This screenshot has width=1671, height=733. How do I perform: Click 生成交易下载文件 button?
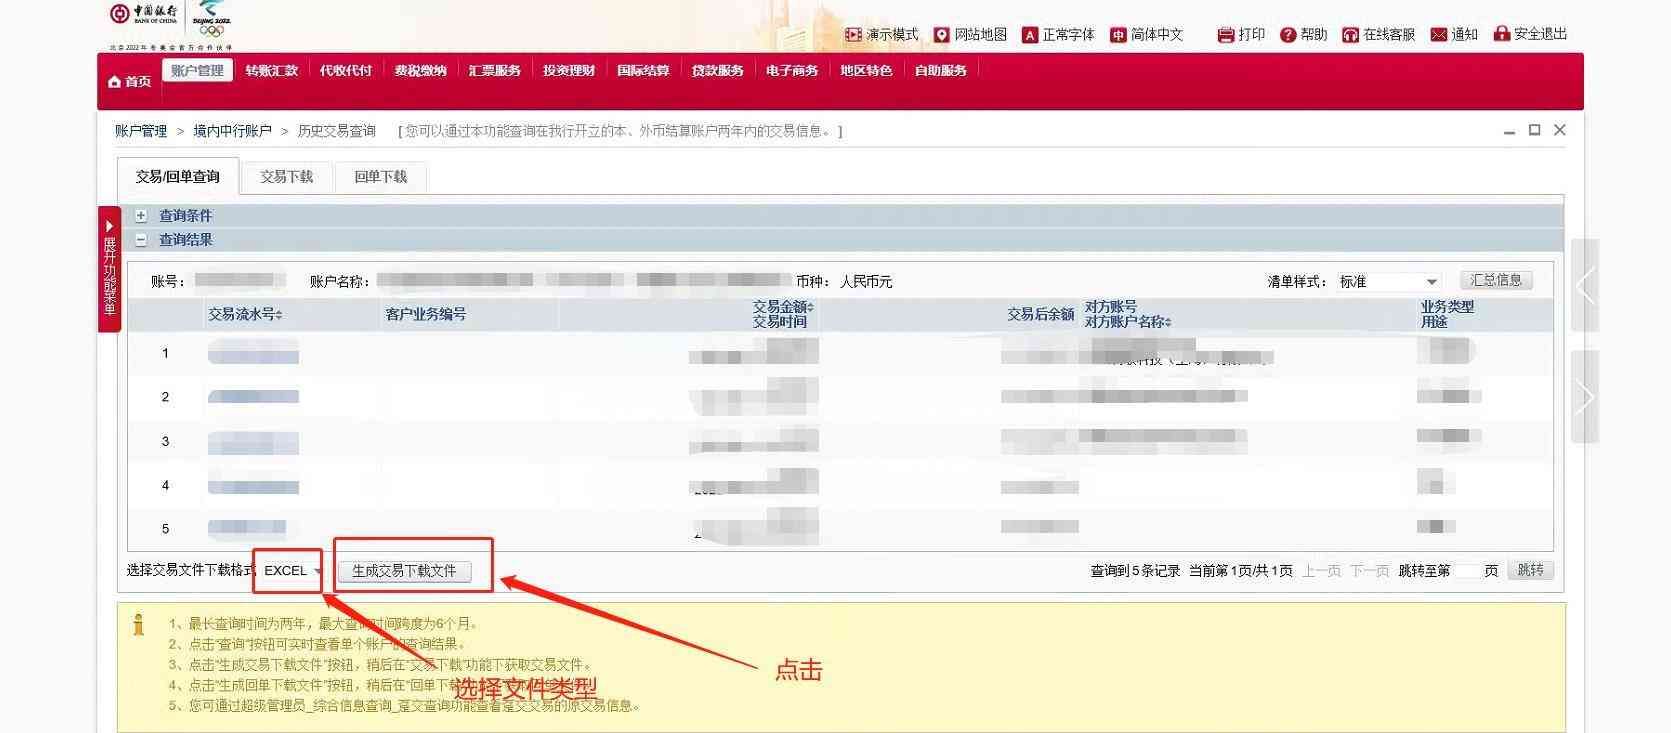[404, 571]
